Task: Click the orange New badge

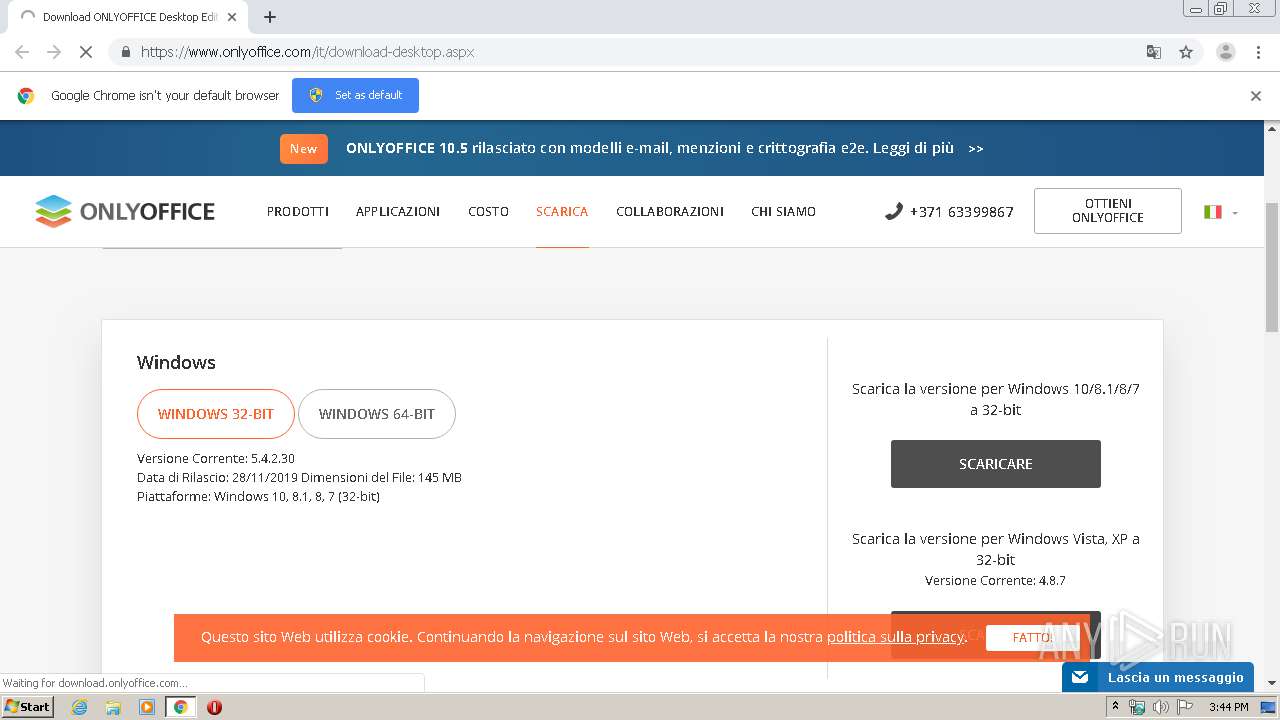Action: [304, 148]
